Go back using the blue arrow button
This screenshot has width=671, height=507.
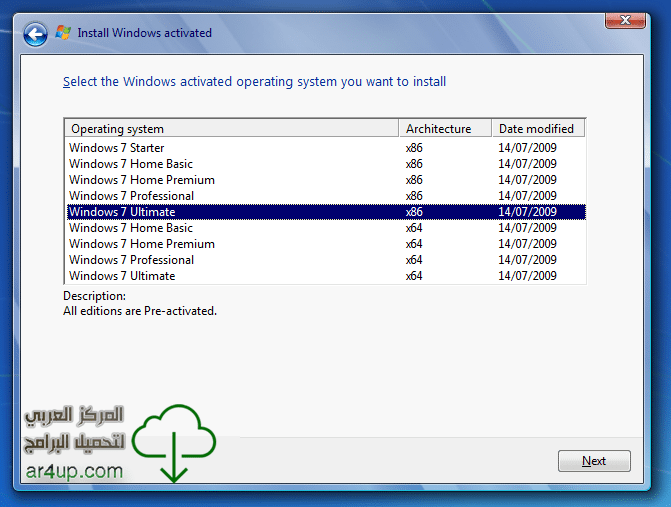coord(35,34)
